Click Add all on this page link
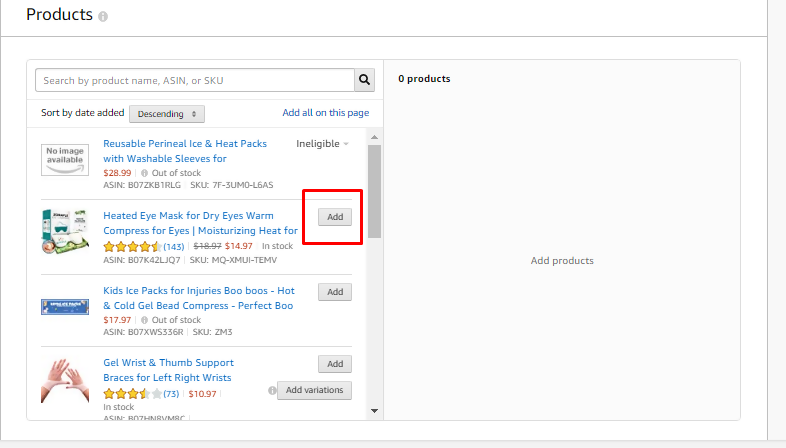Screen dimensions: 786x448 [326, 113]
